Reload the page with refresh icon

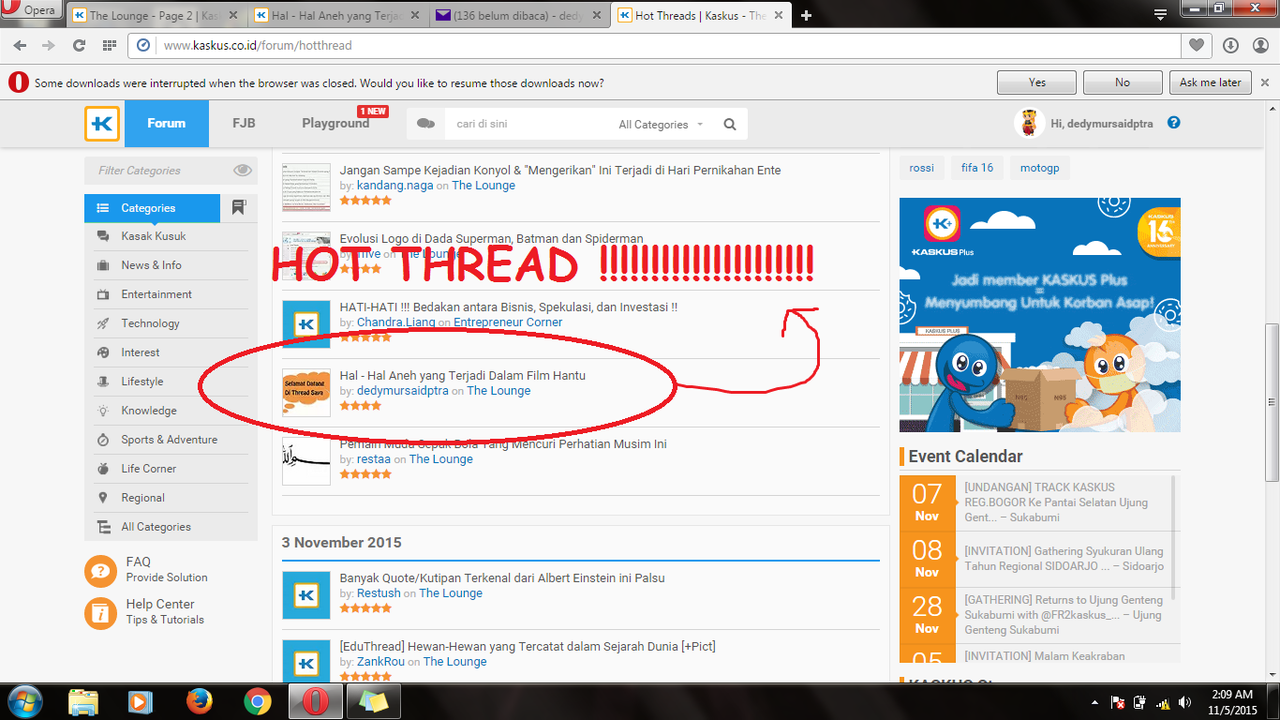pyautogui.click(x=79, y=46)
